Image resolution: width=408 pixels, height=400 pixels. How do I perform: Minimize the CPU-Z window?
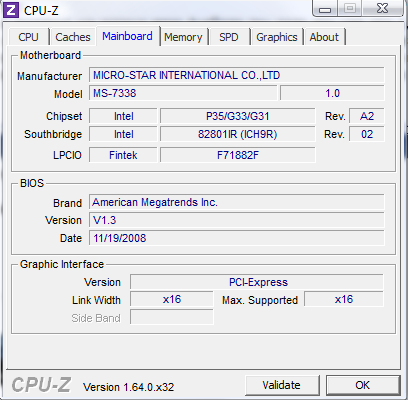pyautogui.click(x=325, y=8)
